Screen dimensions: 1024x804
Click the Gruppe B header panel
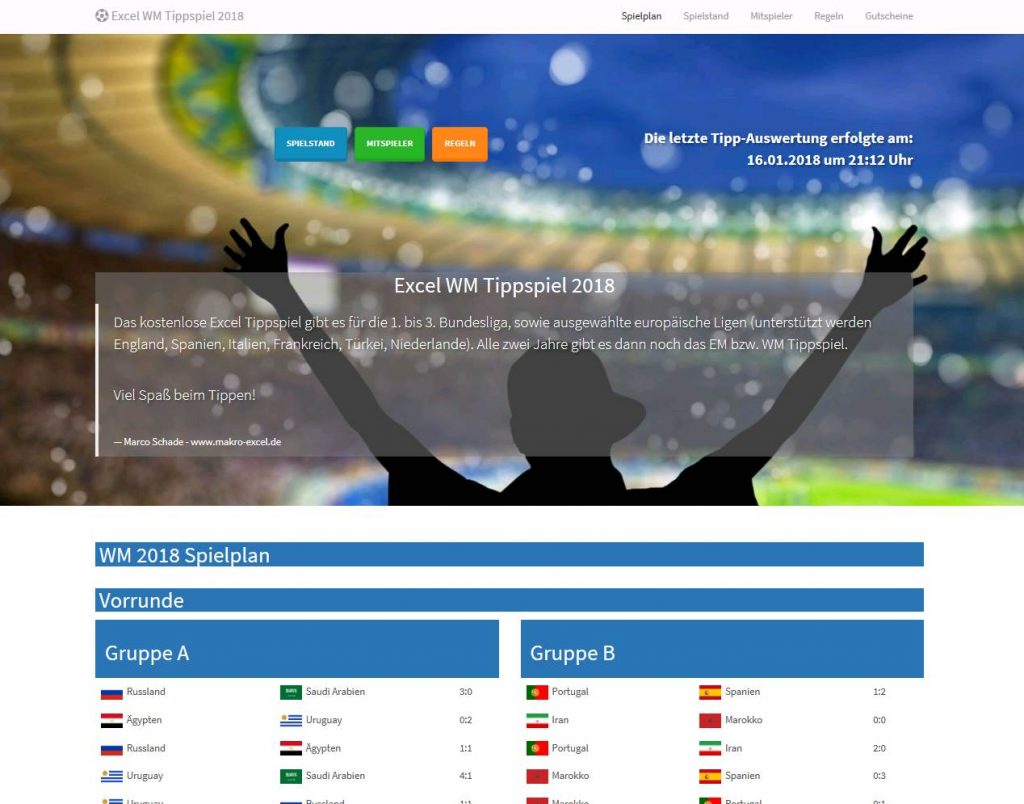(x=722, y=649)
